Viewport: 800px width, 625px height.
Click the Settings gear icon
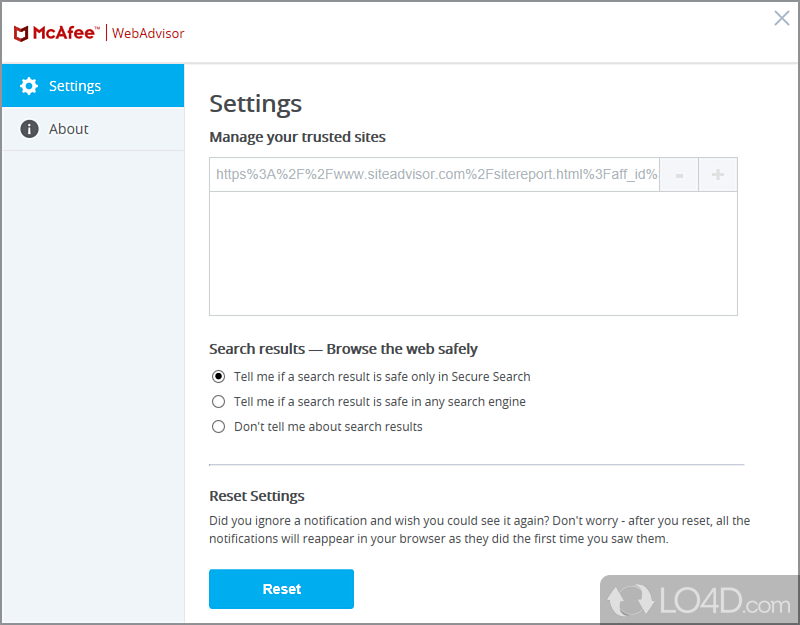29,86
